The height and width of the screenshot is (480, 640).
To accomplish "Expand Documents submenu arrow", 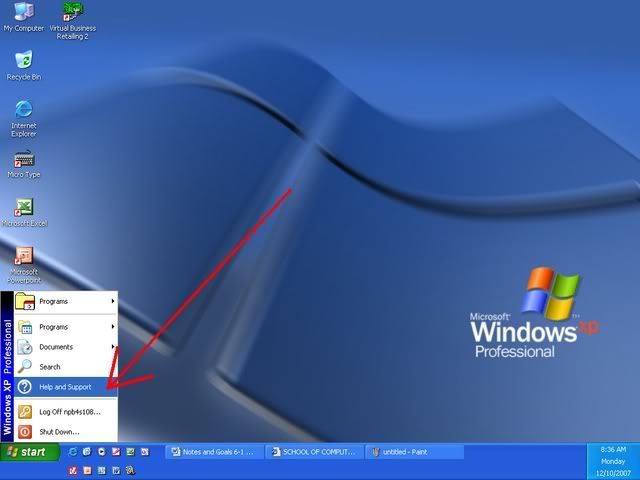I will (113, 347).
